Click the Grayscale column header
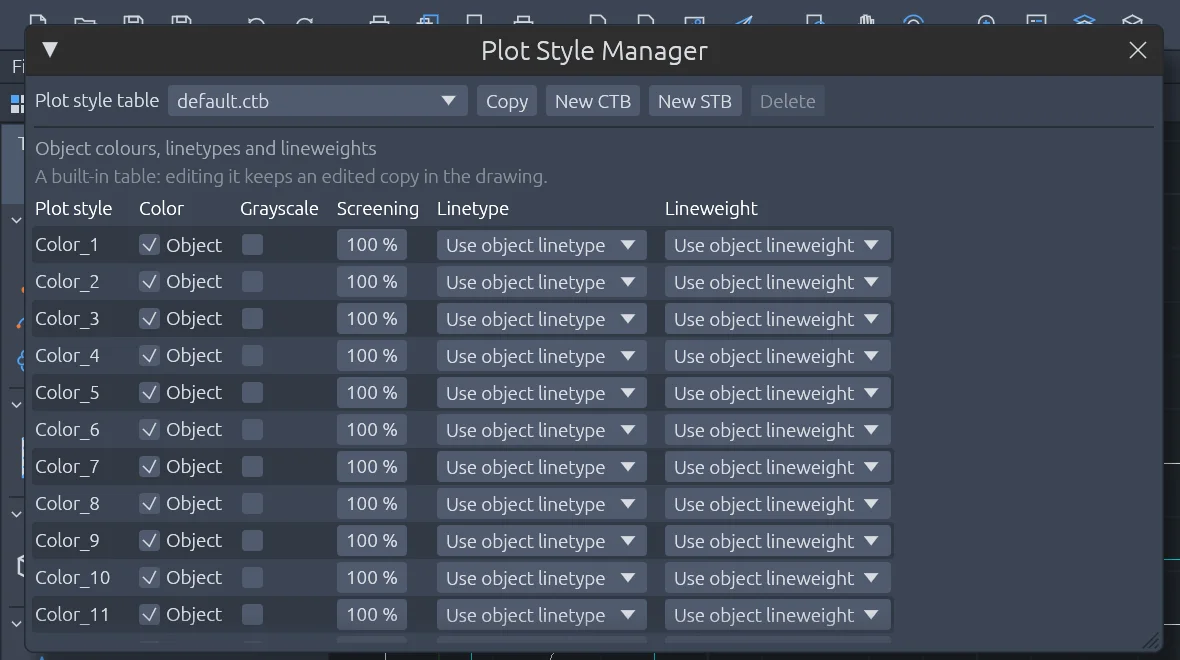The width and height of the screenshot is (1180, 660). click(279, 208)
